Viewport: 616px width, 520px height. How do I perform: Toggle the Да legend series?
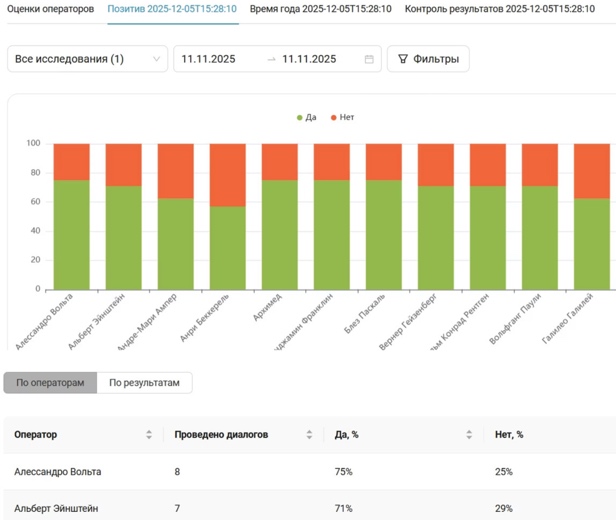(x=306, y=117)
